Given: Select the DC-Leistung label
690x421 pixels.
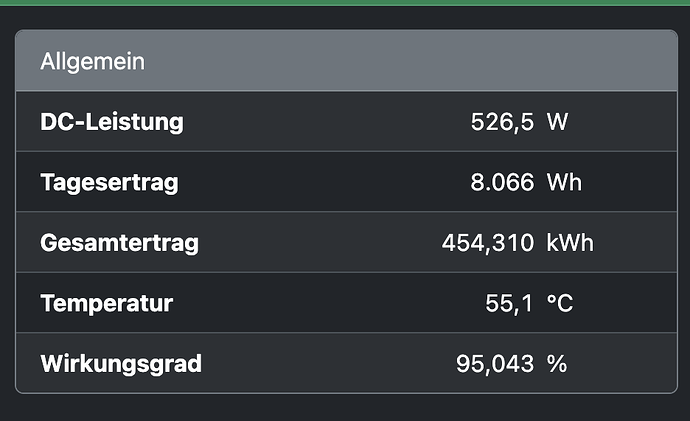Looking at the screenshot, I should click(112, 122).
